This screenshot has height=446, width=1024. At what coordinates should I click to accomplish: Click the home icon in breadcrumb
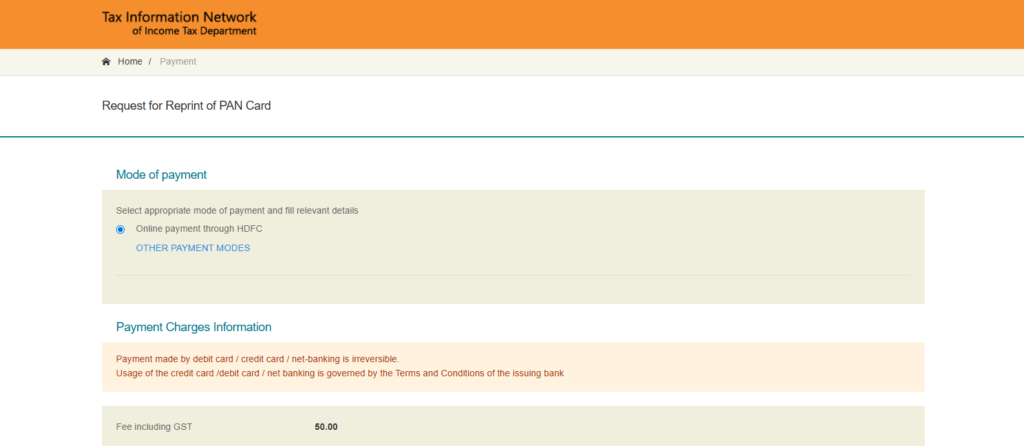click(106, 62)
